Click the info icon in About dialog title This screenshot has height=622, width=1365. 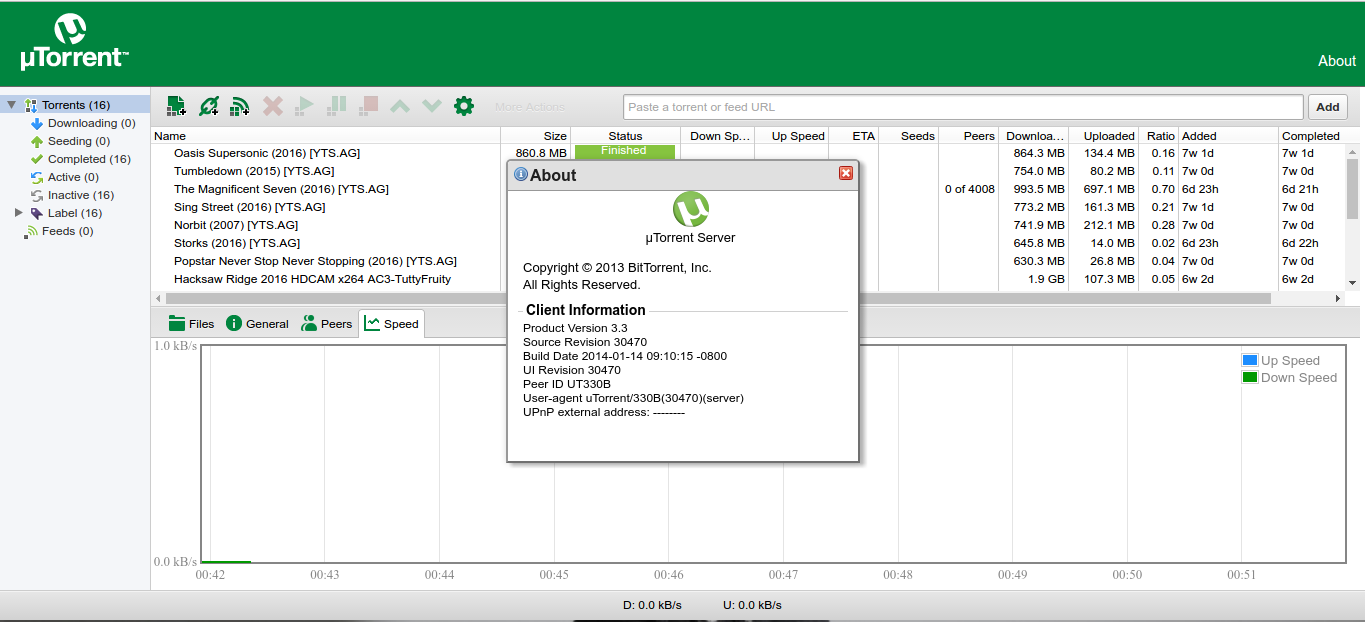click(521, 174)
